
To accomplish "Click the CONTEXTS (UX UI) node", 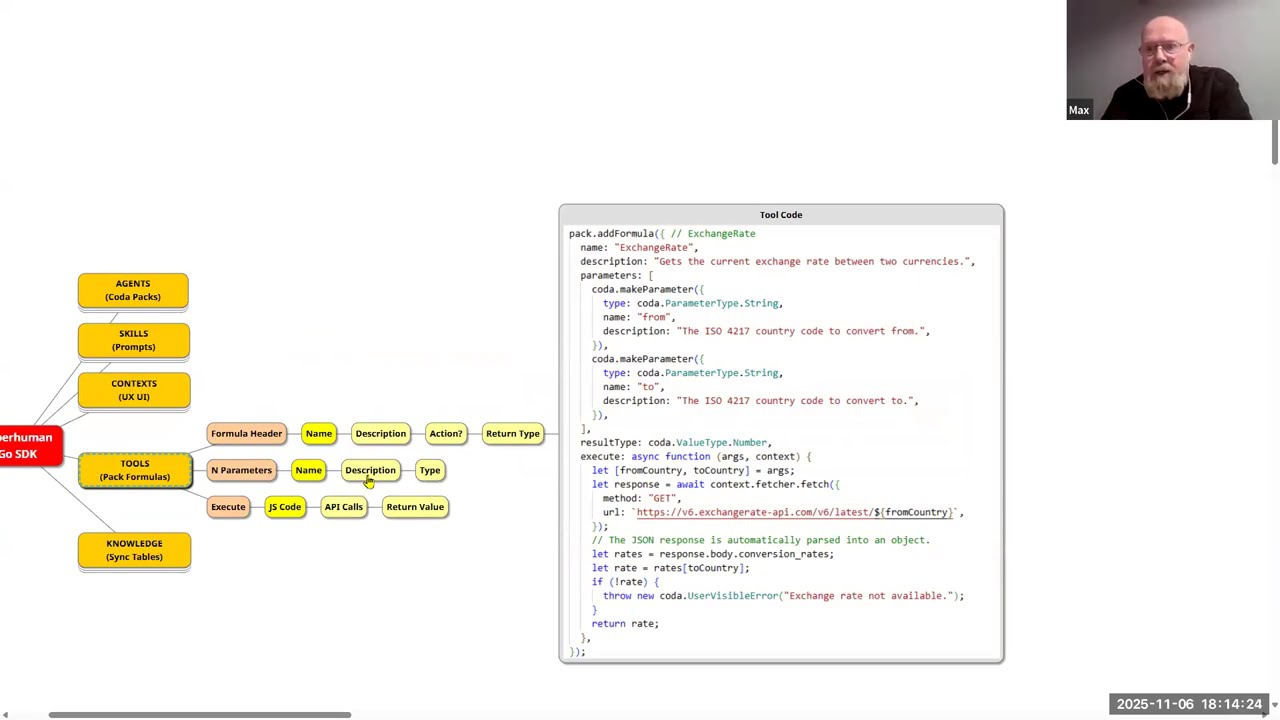I will (x=134, y=390).
